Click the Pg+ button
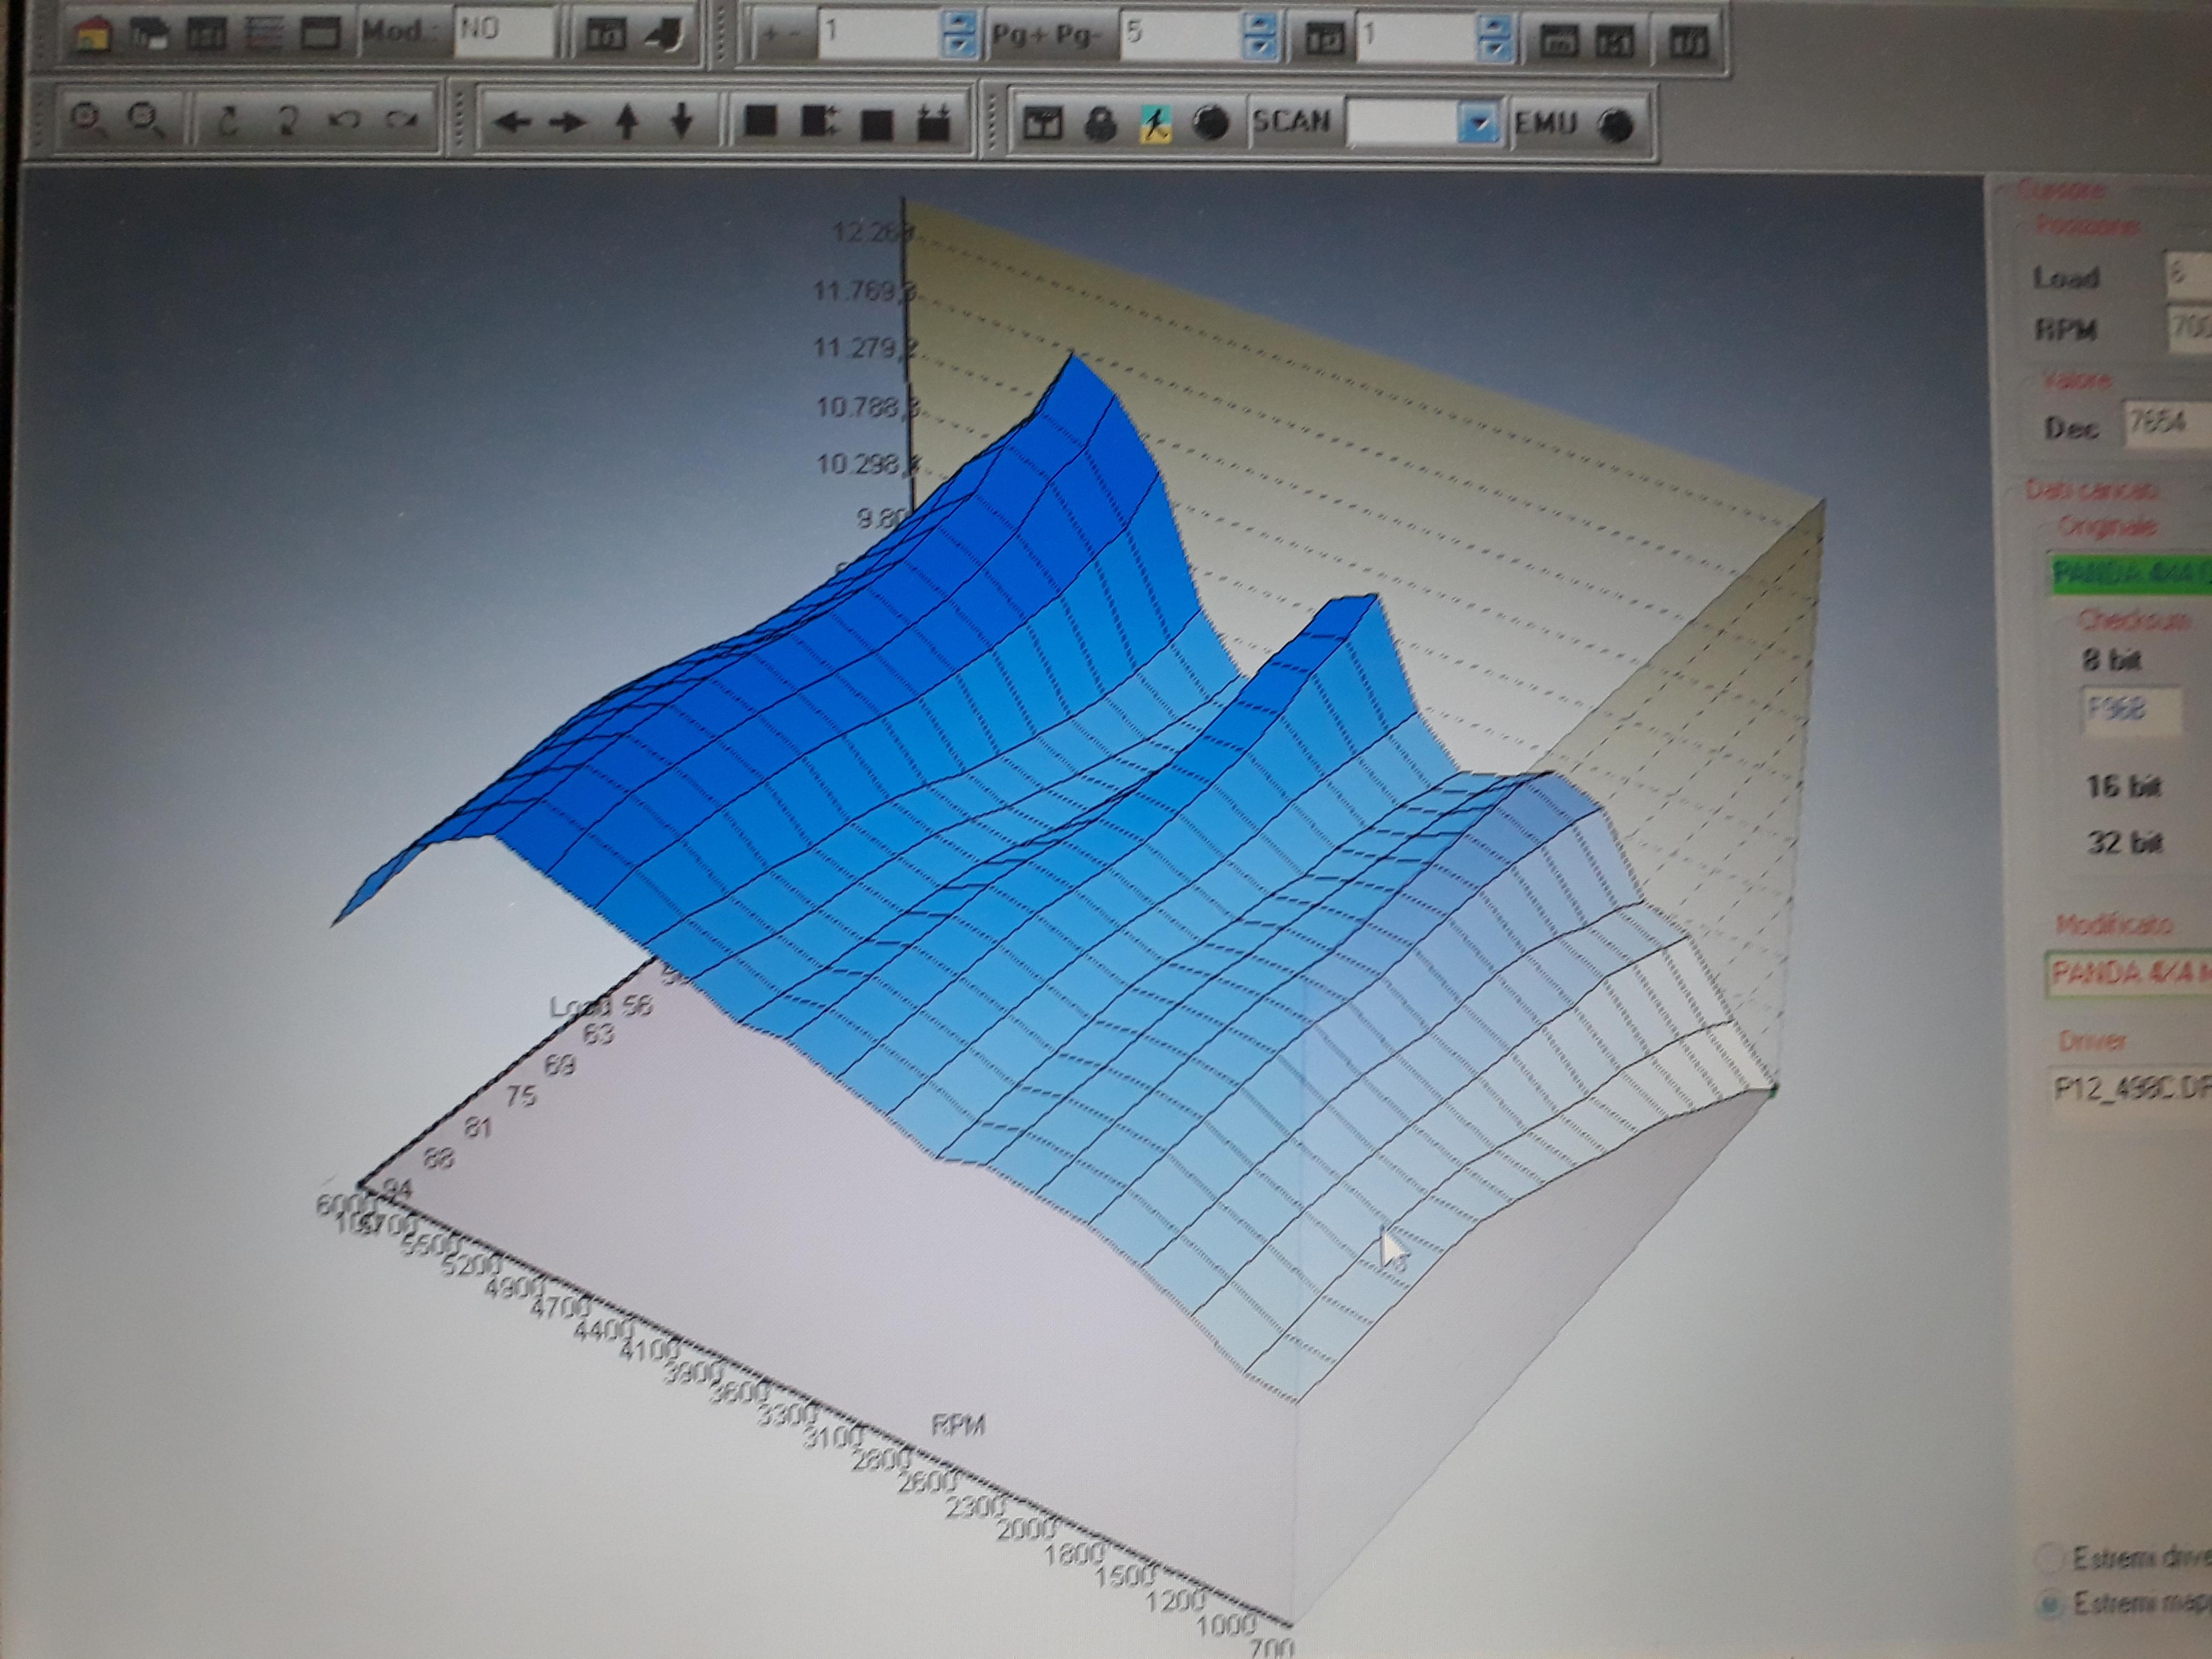The image size is (2212, 1659). point(1018,35)
